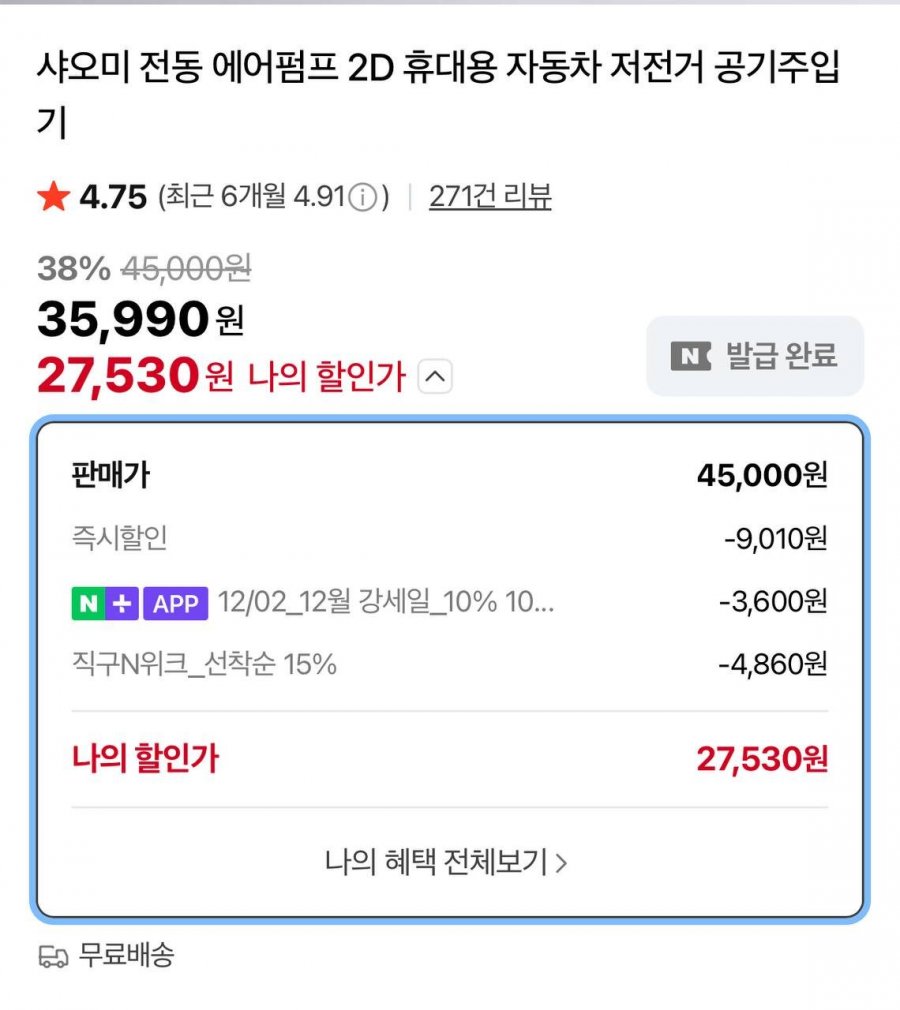Viewport: 900px width, 1010px height.
Task: Open the 271건 리뷰 link
Action: 490,197
